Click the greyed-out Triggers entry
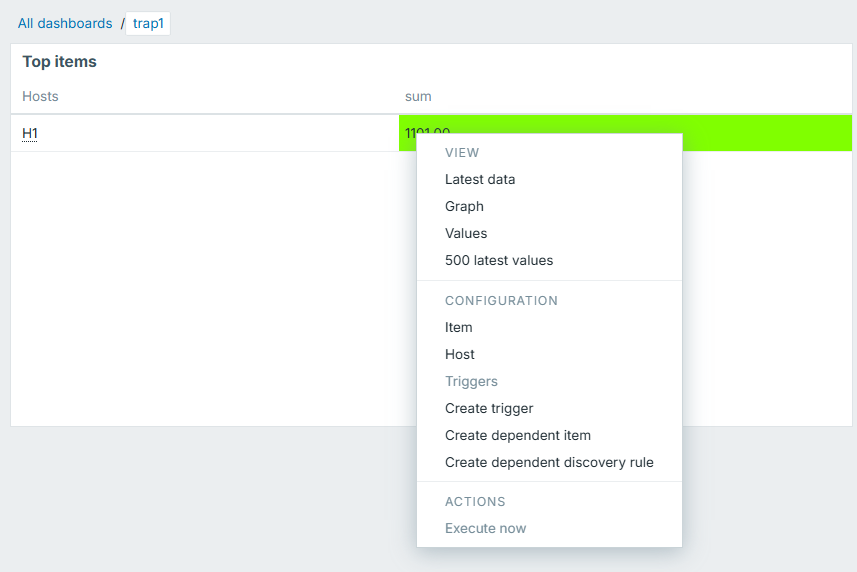This screenshot has width=857, height=572. (x=471, y=382)
